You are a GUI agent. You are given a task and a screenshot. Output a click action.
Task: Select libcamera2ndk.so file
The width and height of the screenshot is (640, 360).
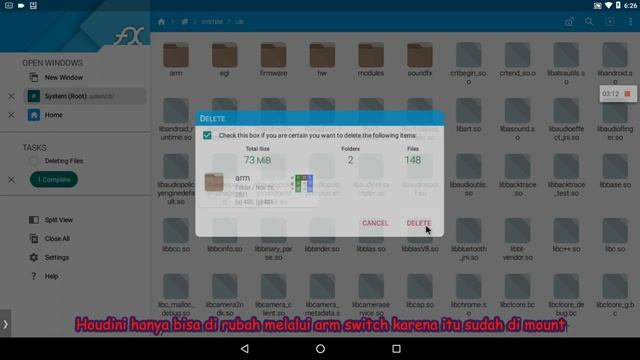[x=224, y=295]
